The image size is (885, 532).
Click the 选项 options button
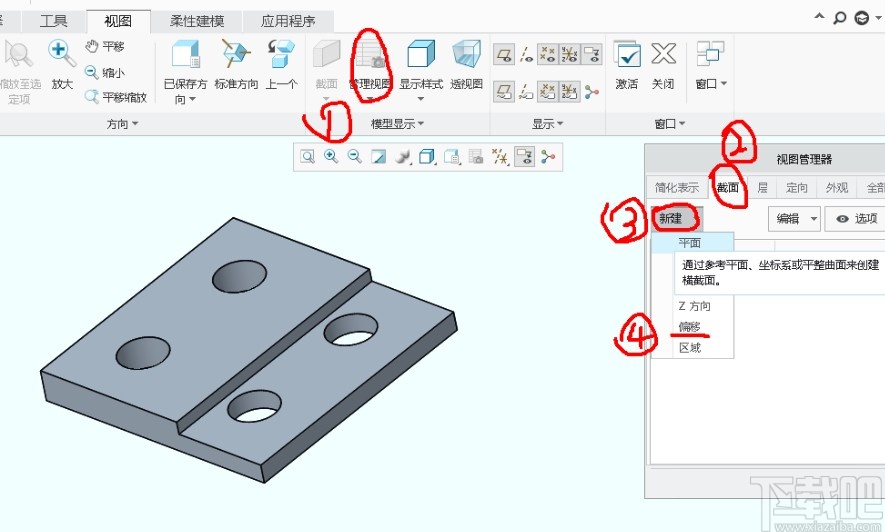click(x=857, y=218)
